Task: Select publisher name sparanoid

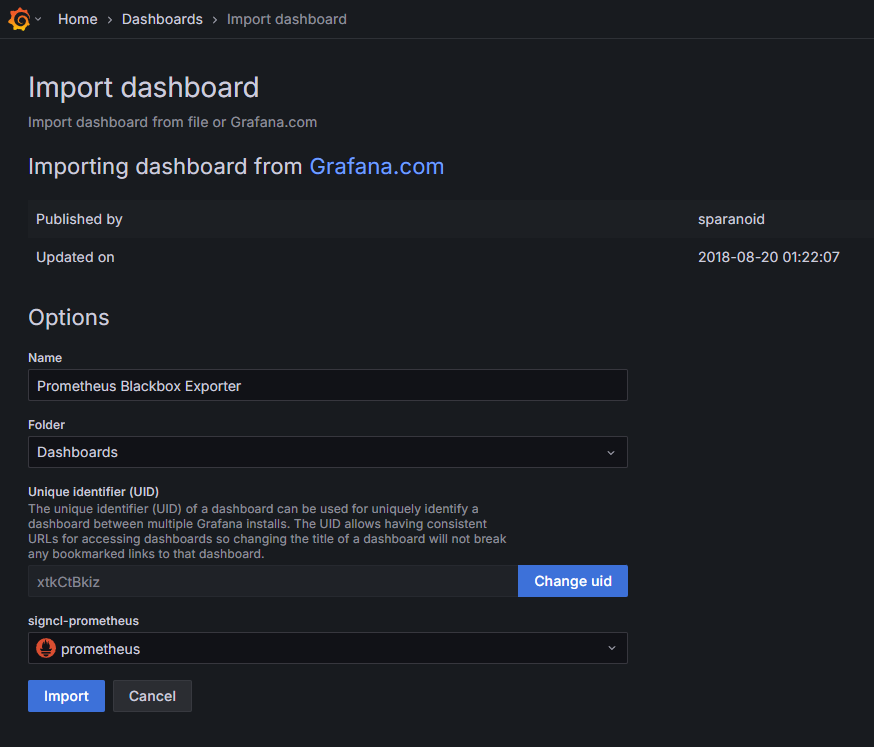Action: (731, 219)
